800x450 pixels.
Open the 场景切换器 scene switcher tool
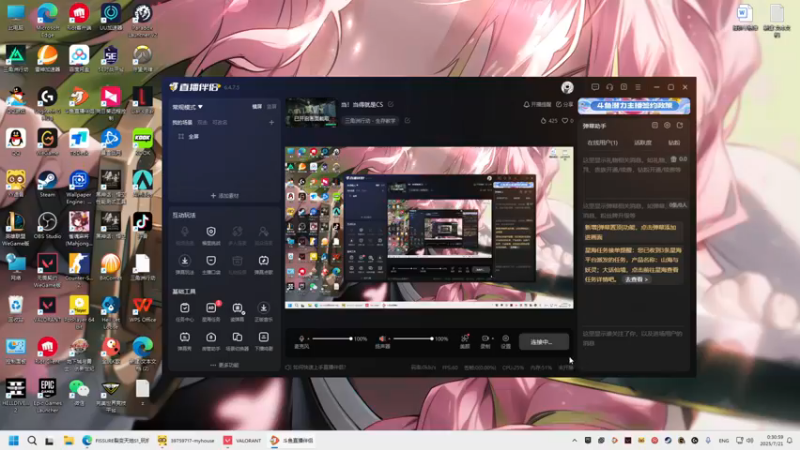tap(237, 341)
